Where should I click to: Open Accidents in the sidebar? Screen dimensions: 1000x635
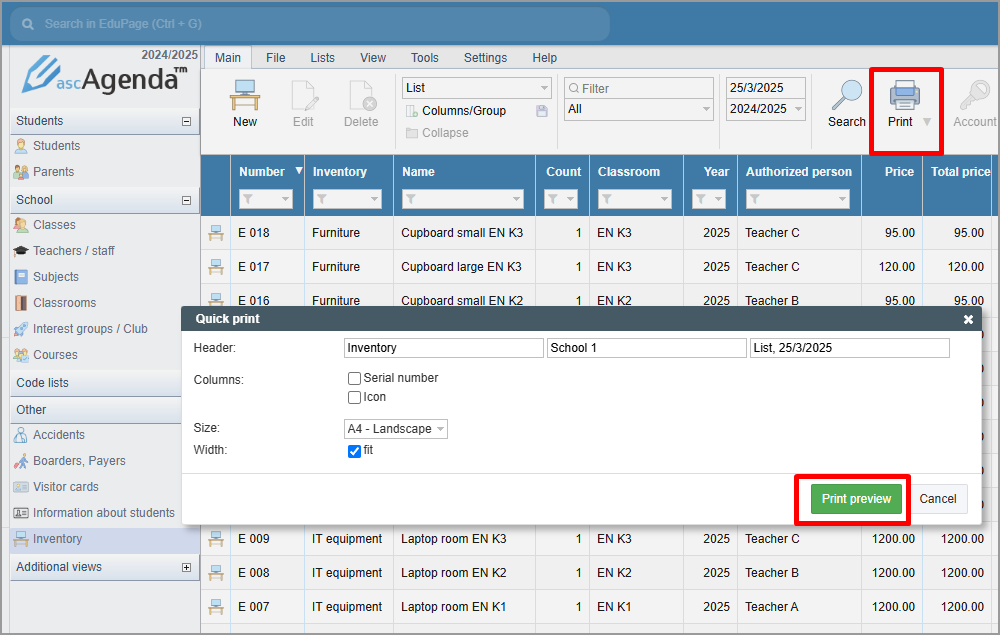pos(59,434)
